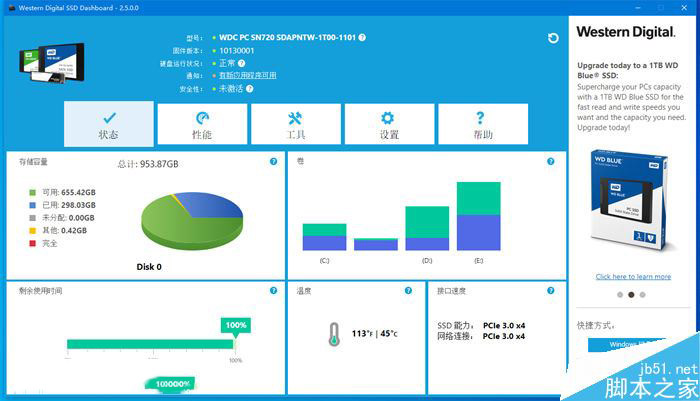Click the (E:) volume bar
700x401 pixels.
[x=479, y=216]
